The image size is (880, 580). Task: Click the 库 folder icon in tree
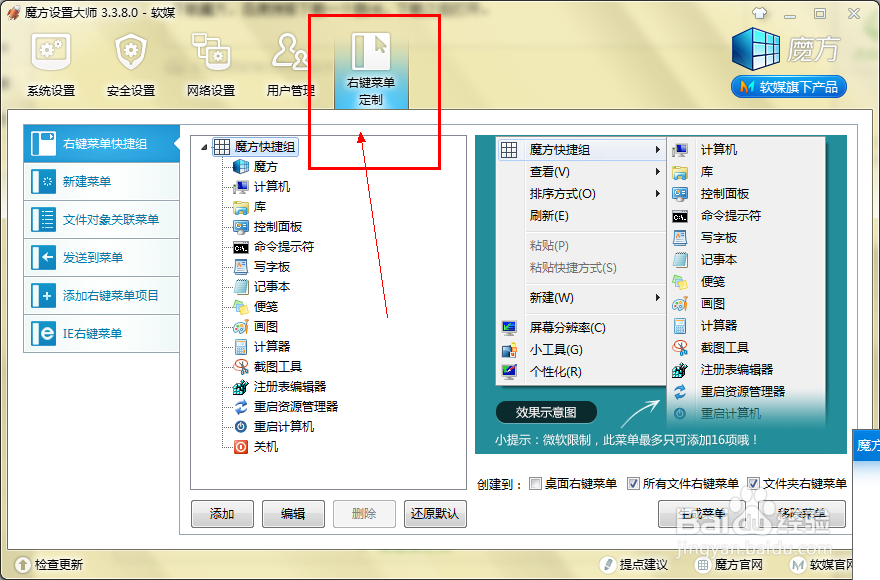point(241,207)
